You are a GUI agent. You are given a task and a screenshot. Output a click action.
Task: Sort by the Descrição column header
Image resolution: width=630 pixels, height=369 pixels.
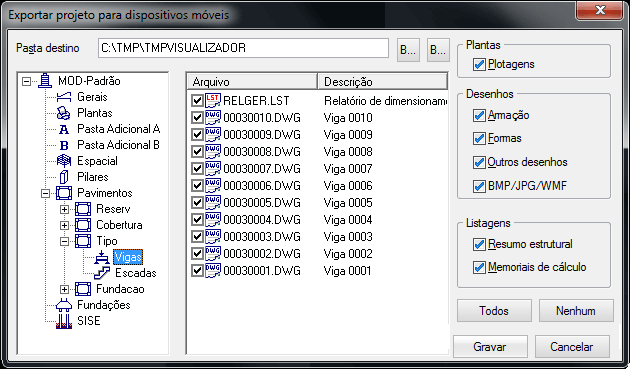click(382, 82)
